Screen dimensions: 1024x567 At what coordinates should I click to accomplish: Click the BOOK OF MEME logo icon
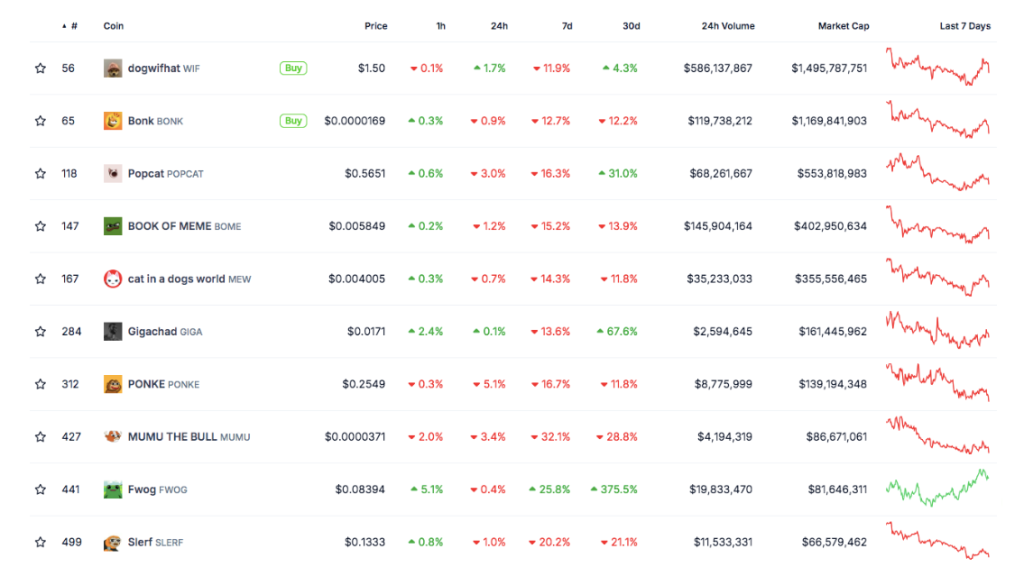point(113,226)
